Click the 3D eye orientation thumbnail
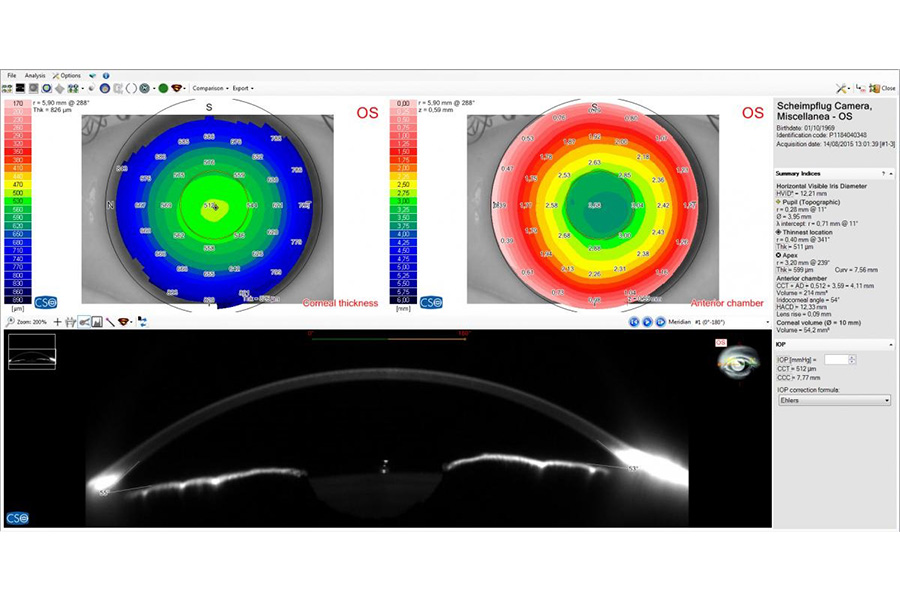Screen dimensions: 900x600 pos(737,363)
